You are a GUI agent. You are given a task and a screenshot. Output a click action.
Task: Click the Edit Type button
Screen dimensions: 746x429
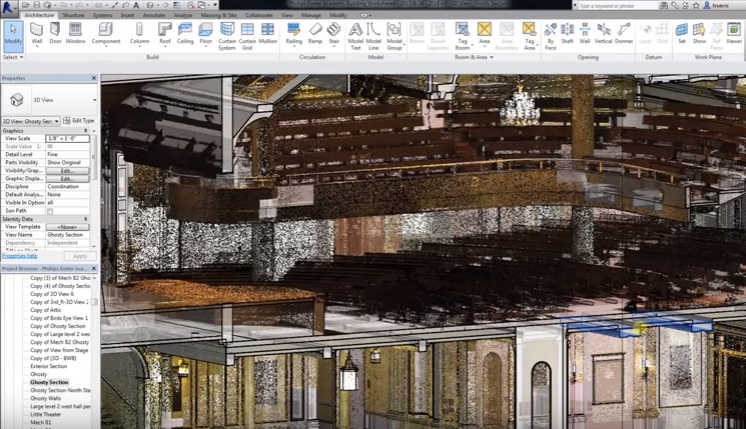pos(80,120)
